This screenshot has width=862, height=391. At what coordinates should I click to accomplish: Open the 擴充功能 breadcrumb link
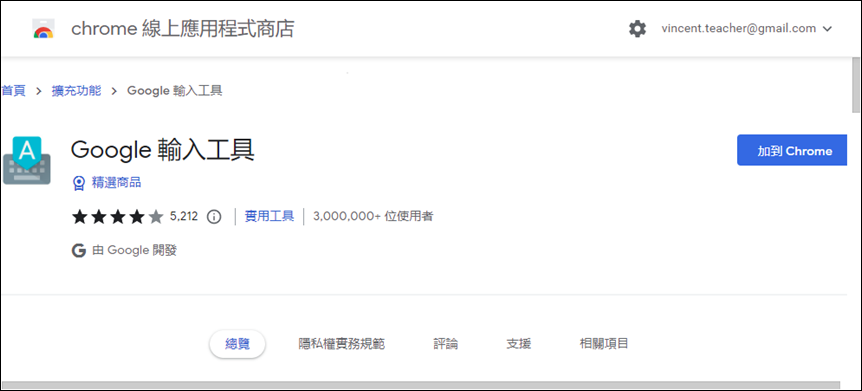pyautogui.click(x=76, y=91)
